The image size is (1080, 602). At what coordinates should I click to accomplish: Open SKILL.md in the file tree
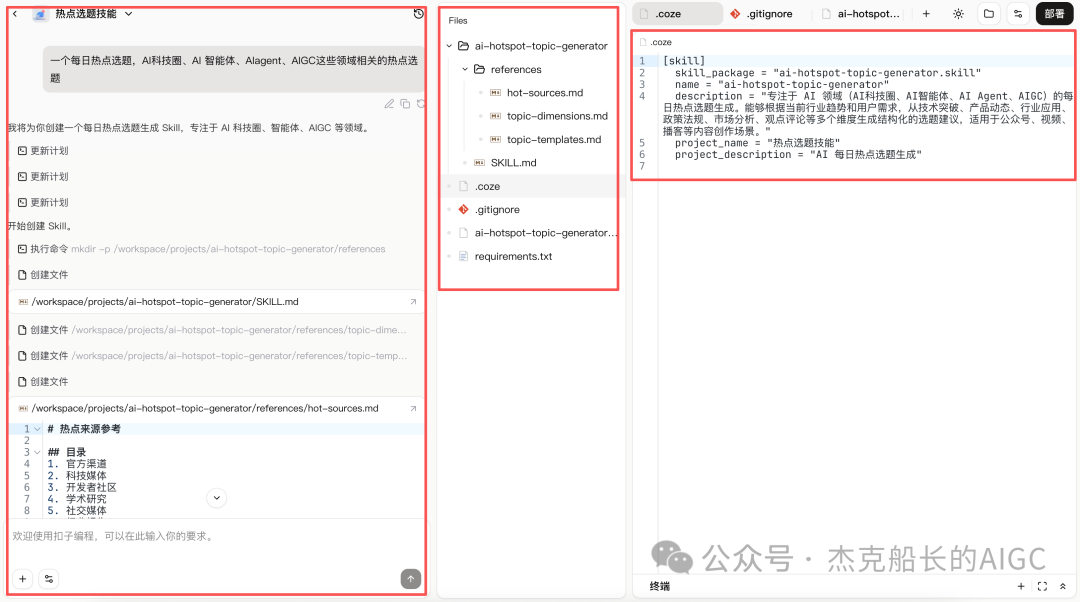click(513, 163)
